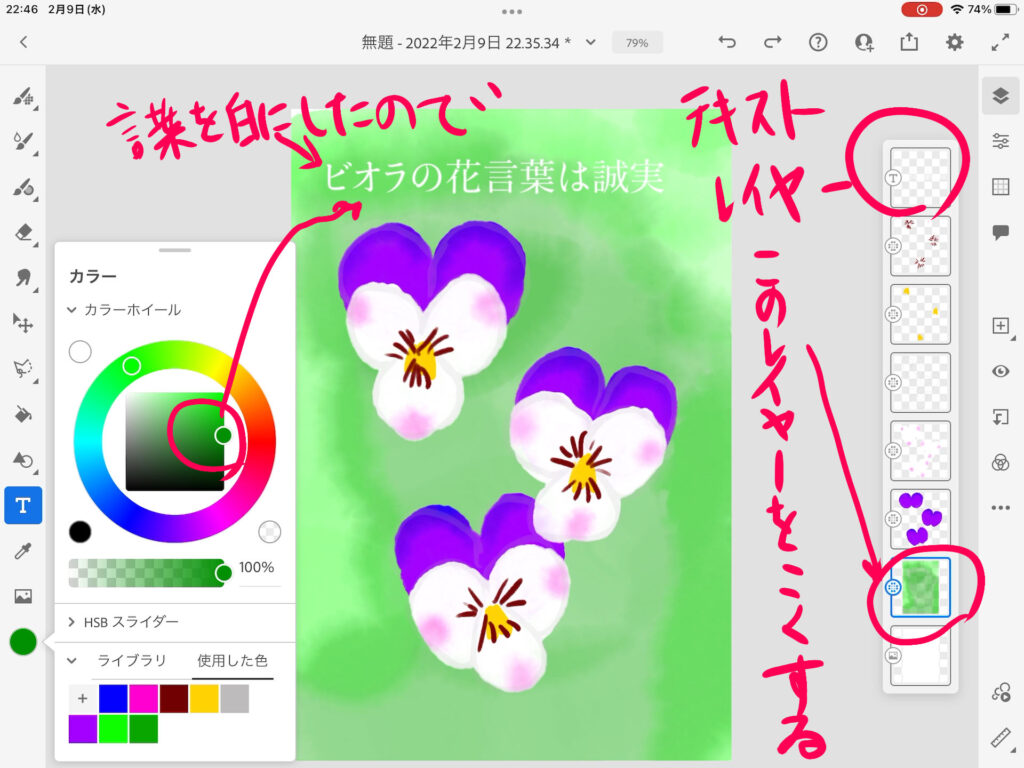Toggle layer visibility eye icon
Image resolution: width=1024 pixels, height=768 pixels.
[1000, 371]
